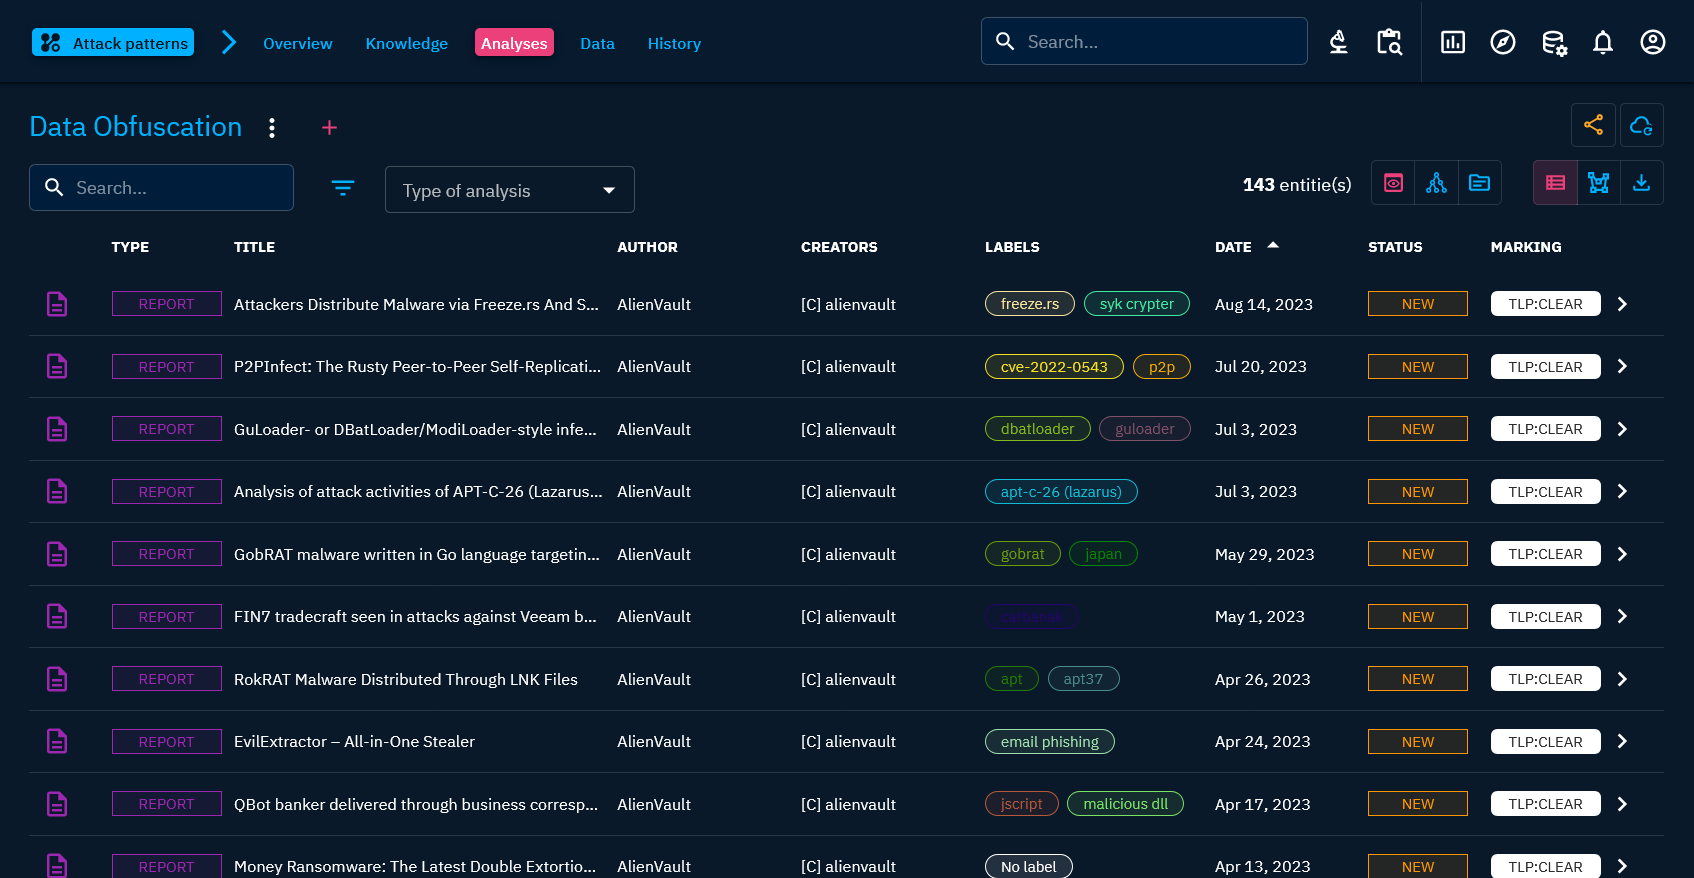Open the user profile account icon
The height and width of the screenshot is (878, 1694).
[x=1652, y=42]
